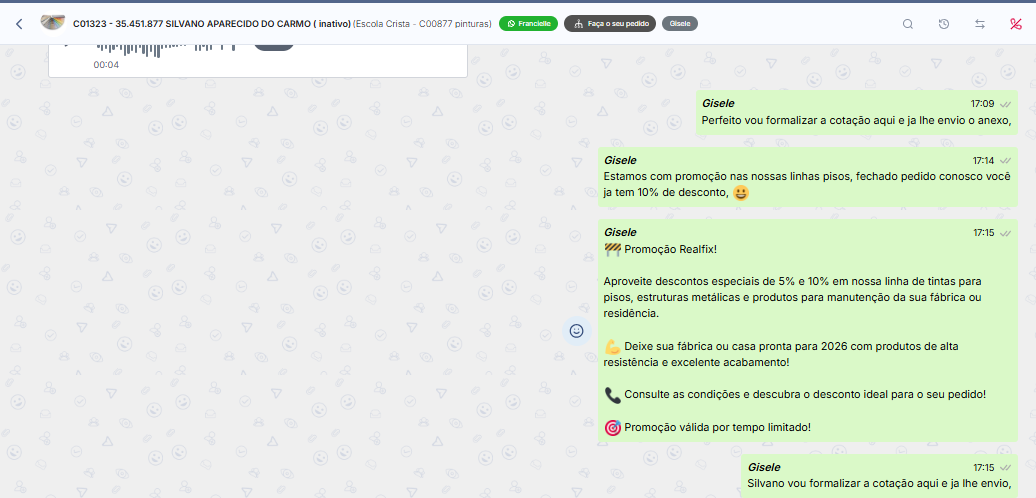
Task: Click the red icon in header
Action: pyautogui.click(x=1016, y=24)
